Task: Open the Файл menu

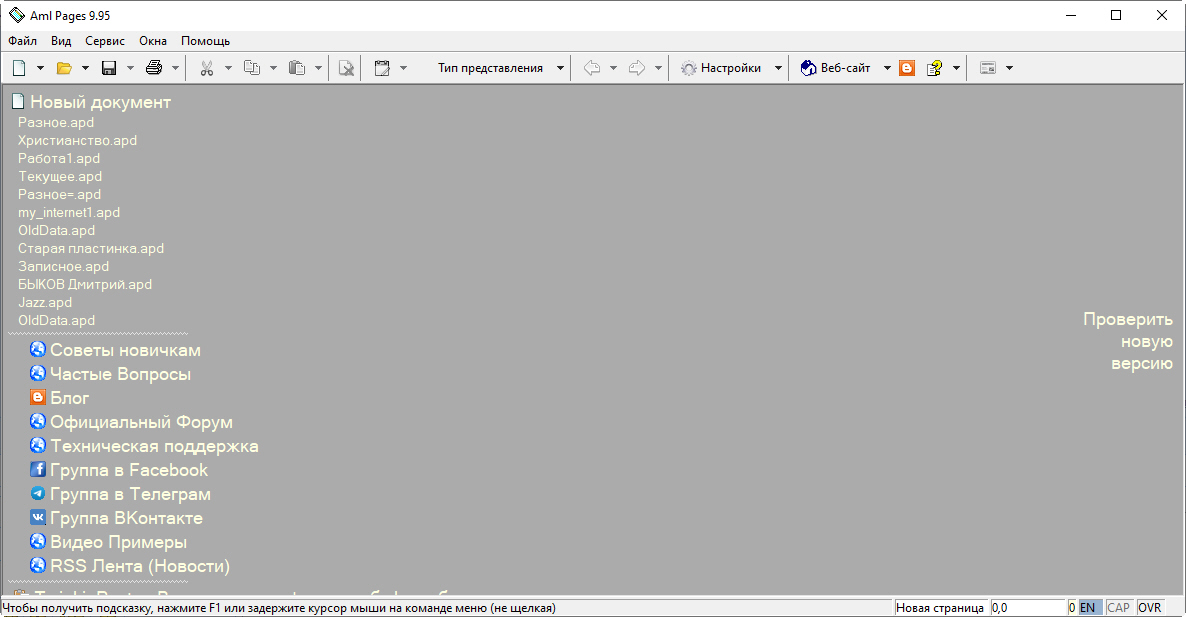Action: [23, 41]
